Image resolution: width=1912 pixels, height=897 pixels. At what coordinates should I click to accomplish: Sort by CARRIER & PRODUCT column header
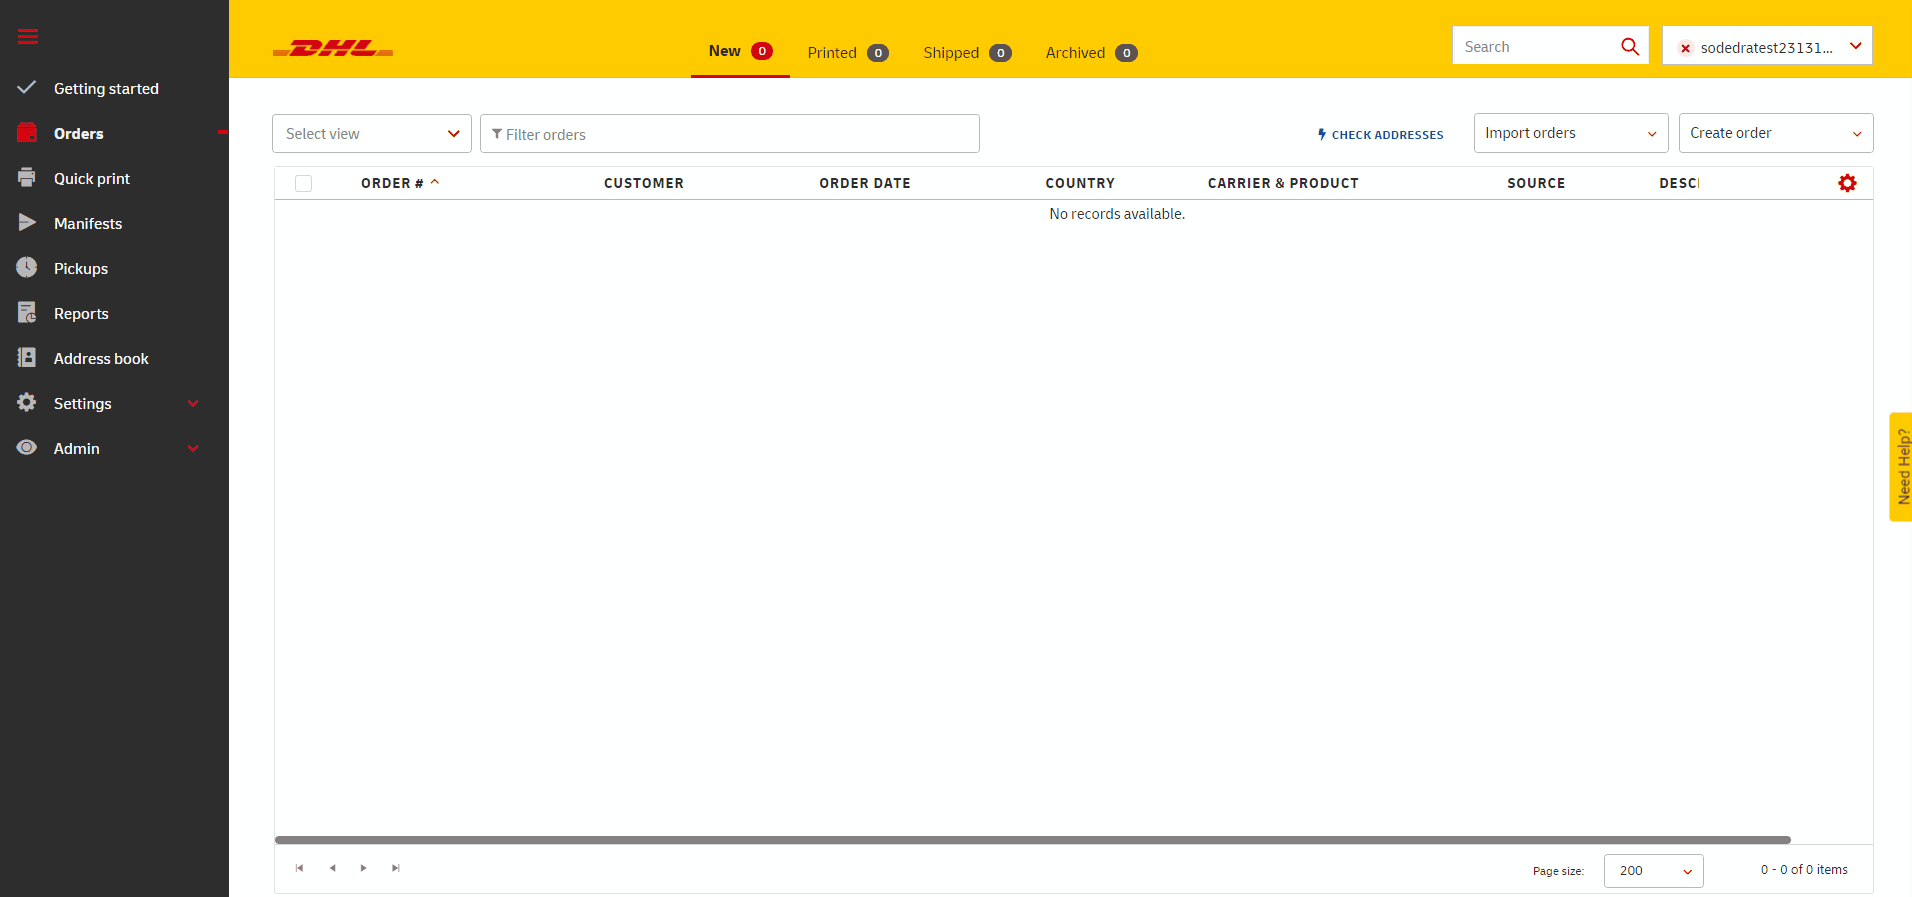click(x=1283, y=183)
